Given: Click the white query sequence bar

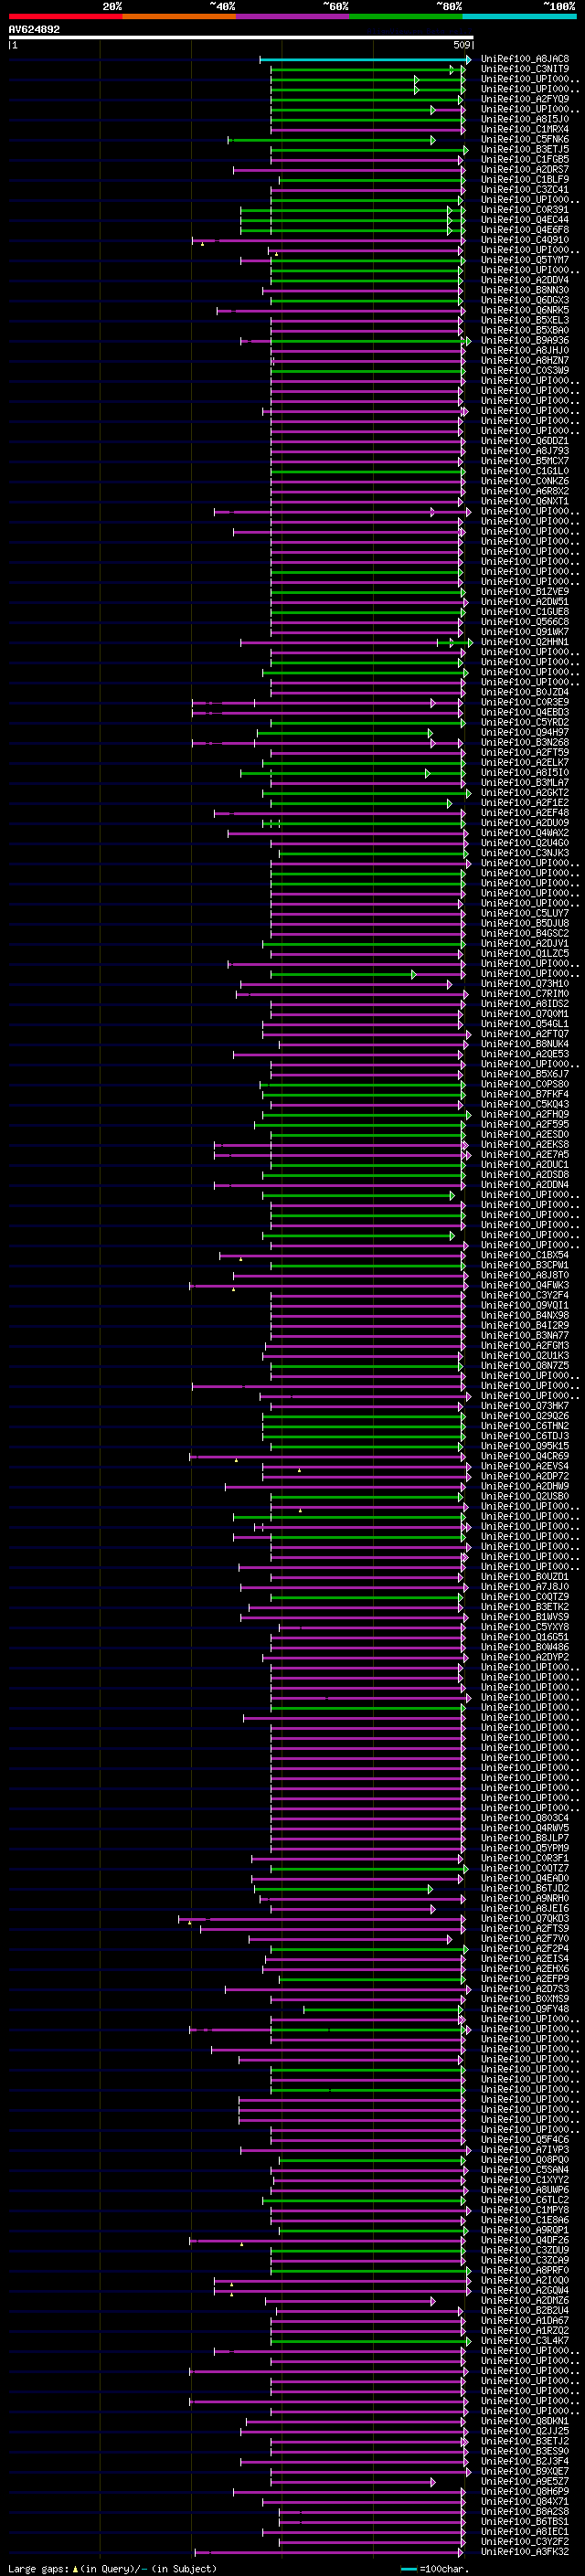Looking at the screenshot, I should tap(241, 37).
